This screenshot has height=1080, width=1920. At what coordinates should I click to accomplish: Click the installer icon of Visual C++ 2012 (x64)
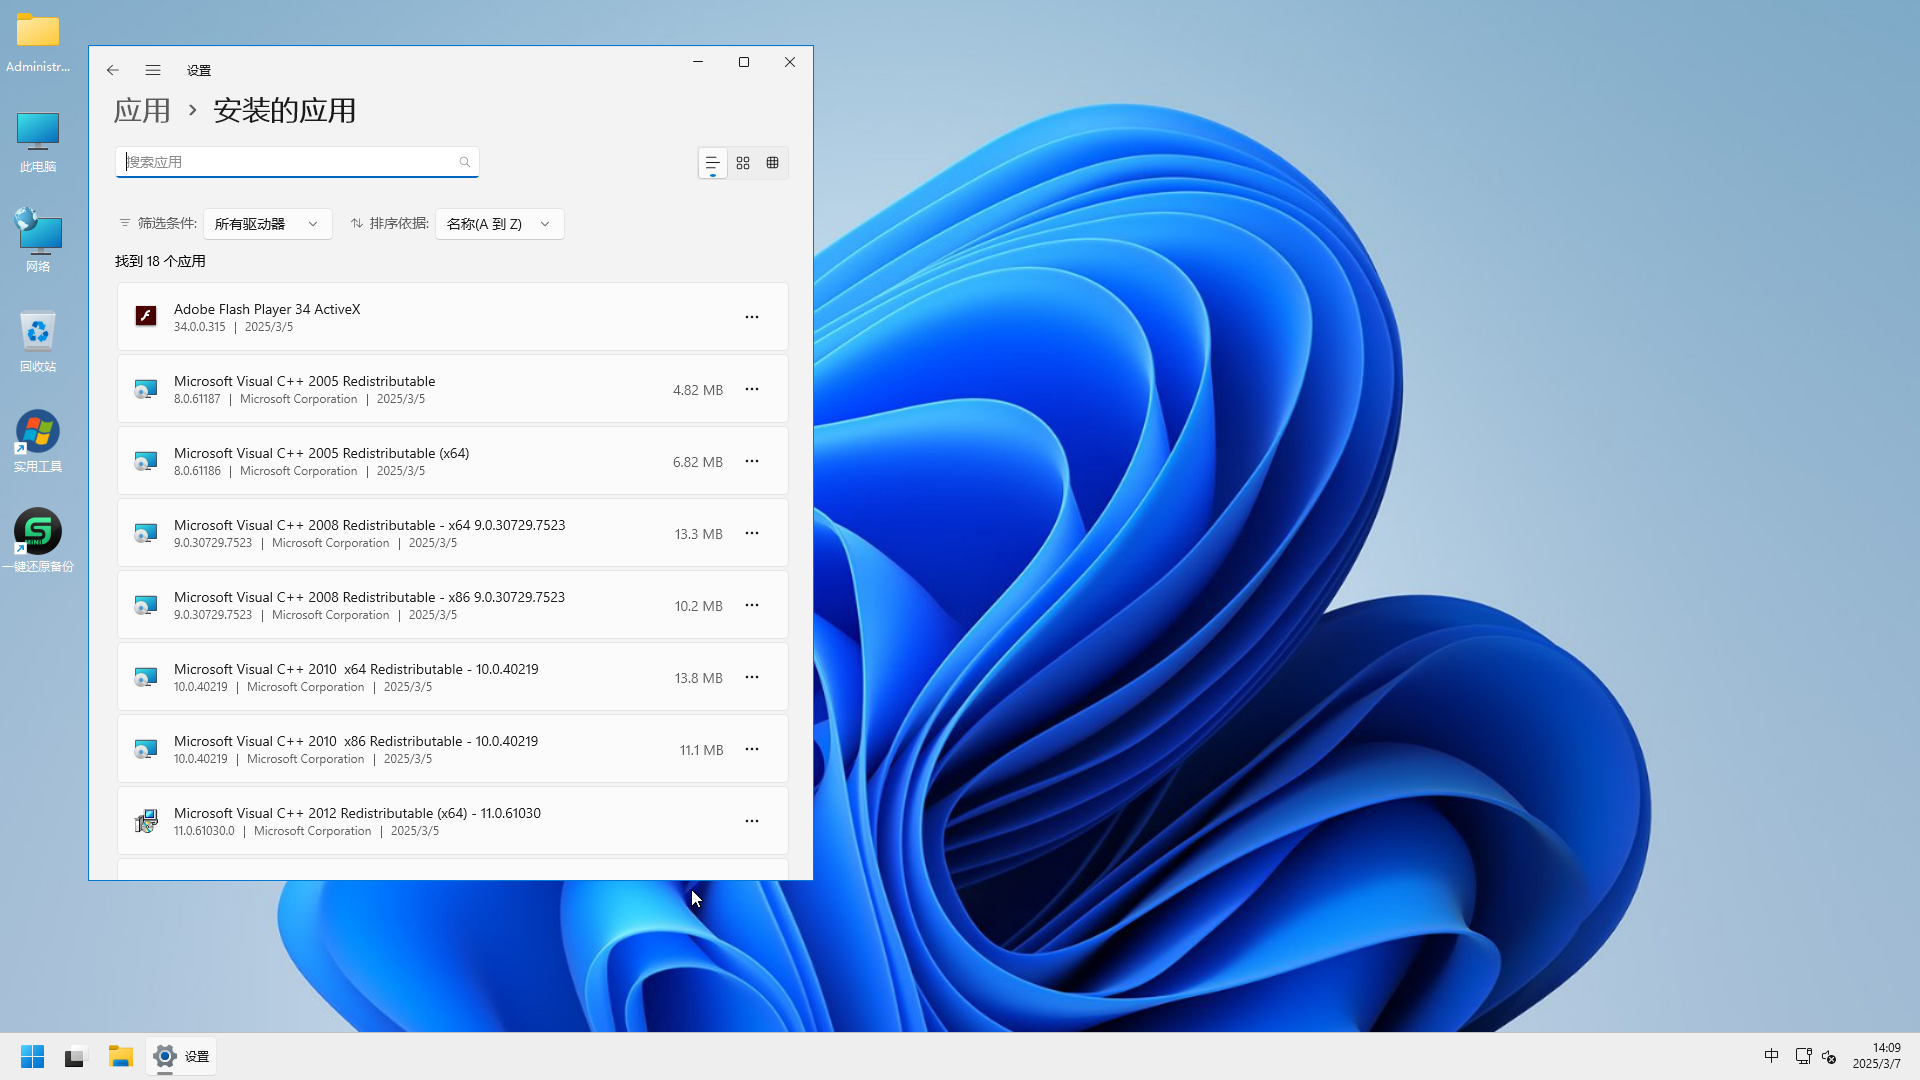pos(146,821)
